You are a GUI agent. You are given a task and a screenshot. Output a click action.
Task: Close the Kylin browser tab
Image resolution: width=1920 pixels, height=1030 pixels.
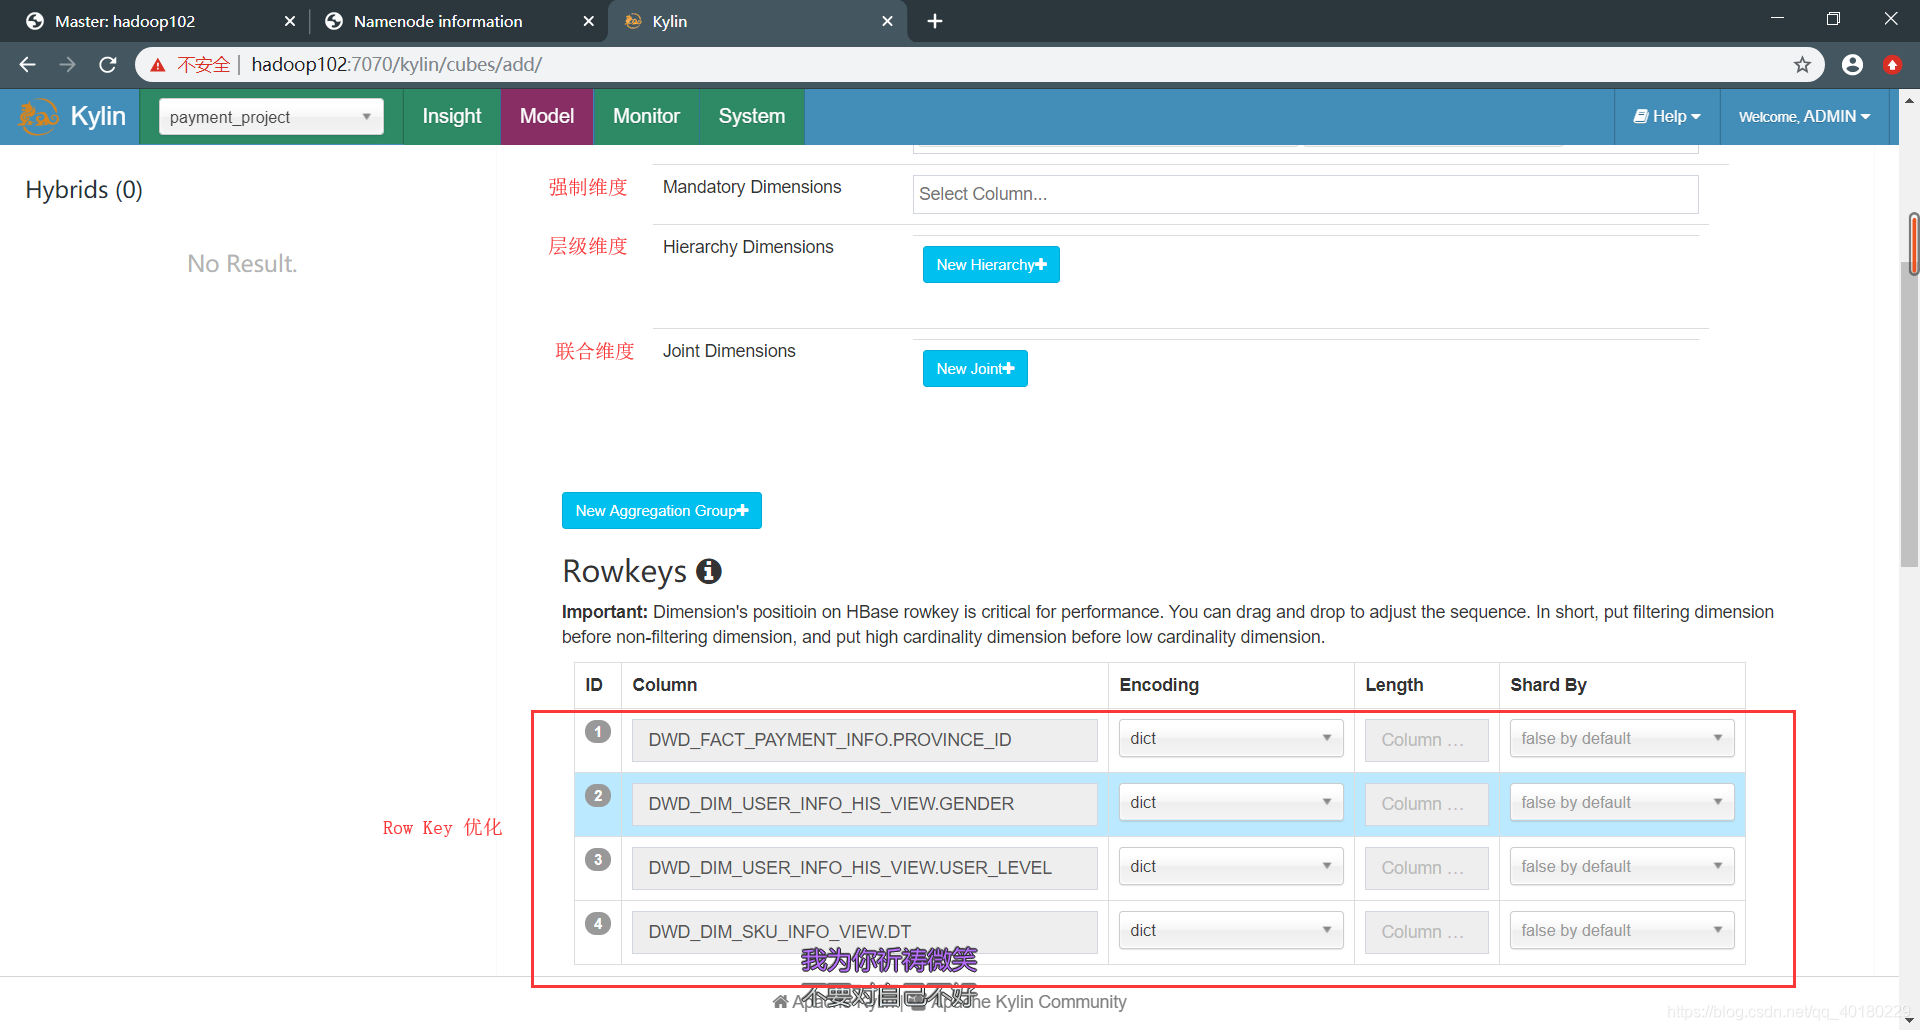tap(887, 21)
